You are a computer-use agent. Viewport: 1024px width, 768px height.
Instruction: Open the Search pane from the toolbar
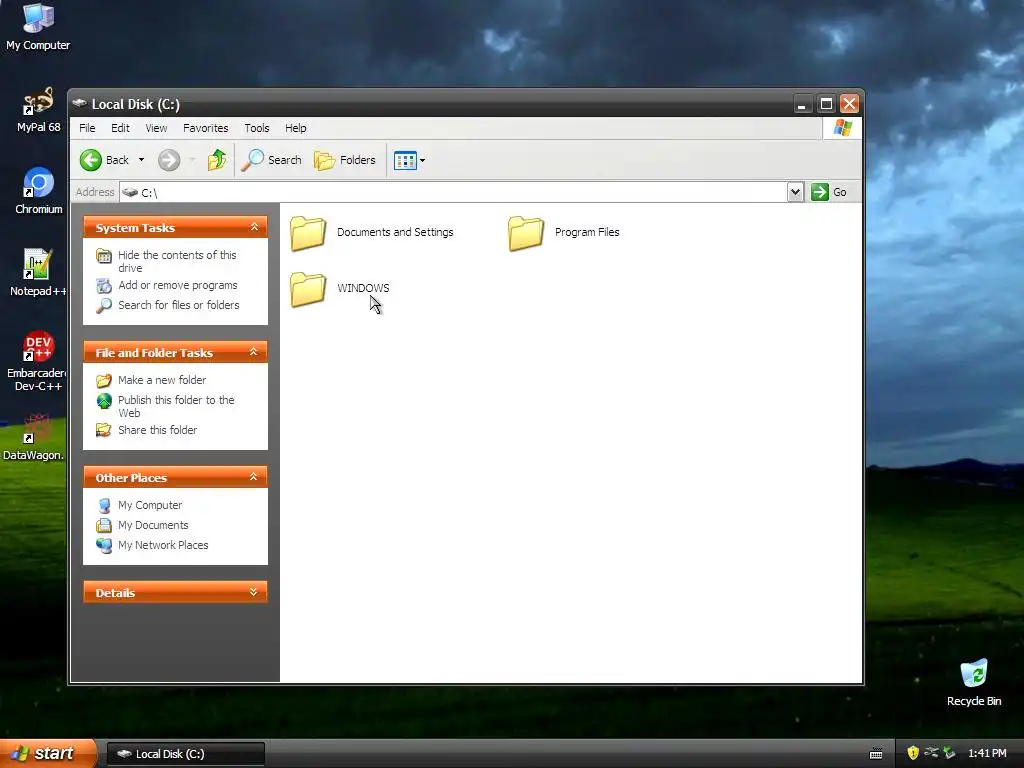(271, 160)
